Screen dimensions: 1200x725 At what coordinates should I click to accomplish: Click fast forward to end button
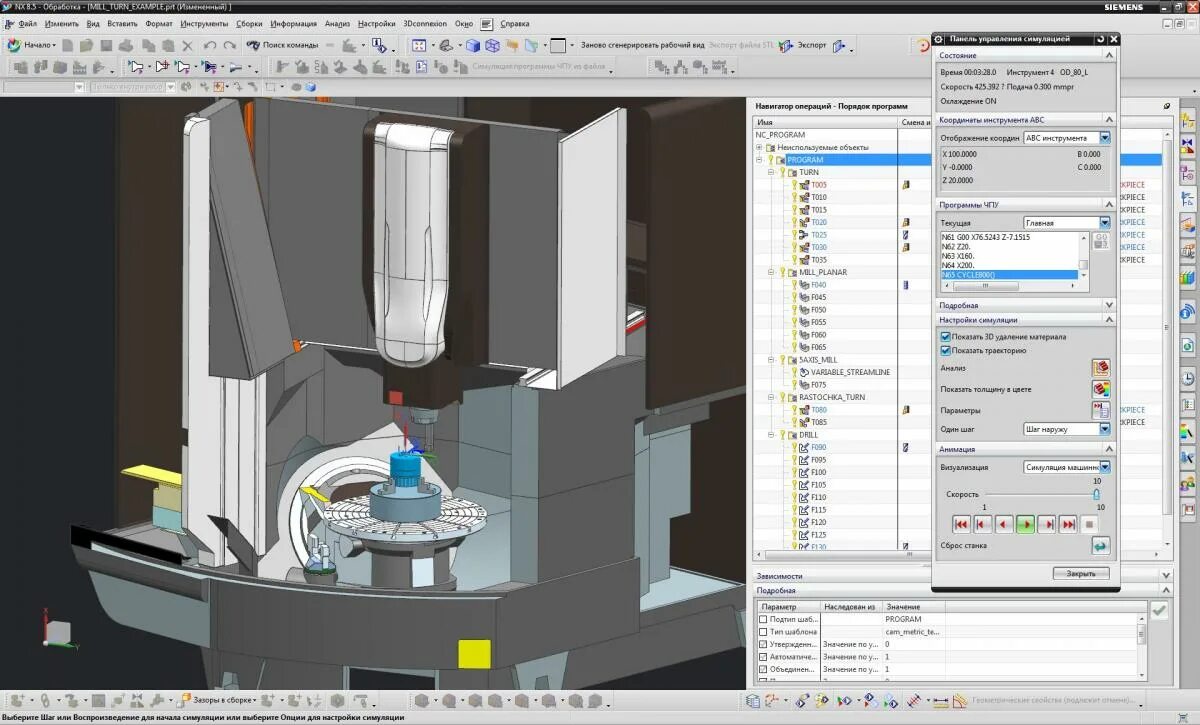point(1068,524)
